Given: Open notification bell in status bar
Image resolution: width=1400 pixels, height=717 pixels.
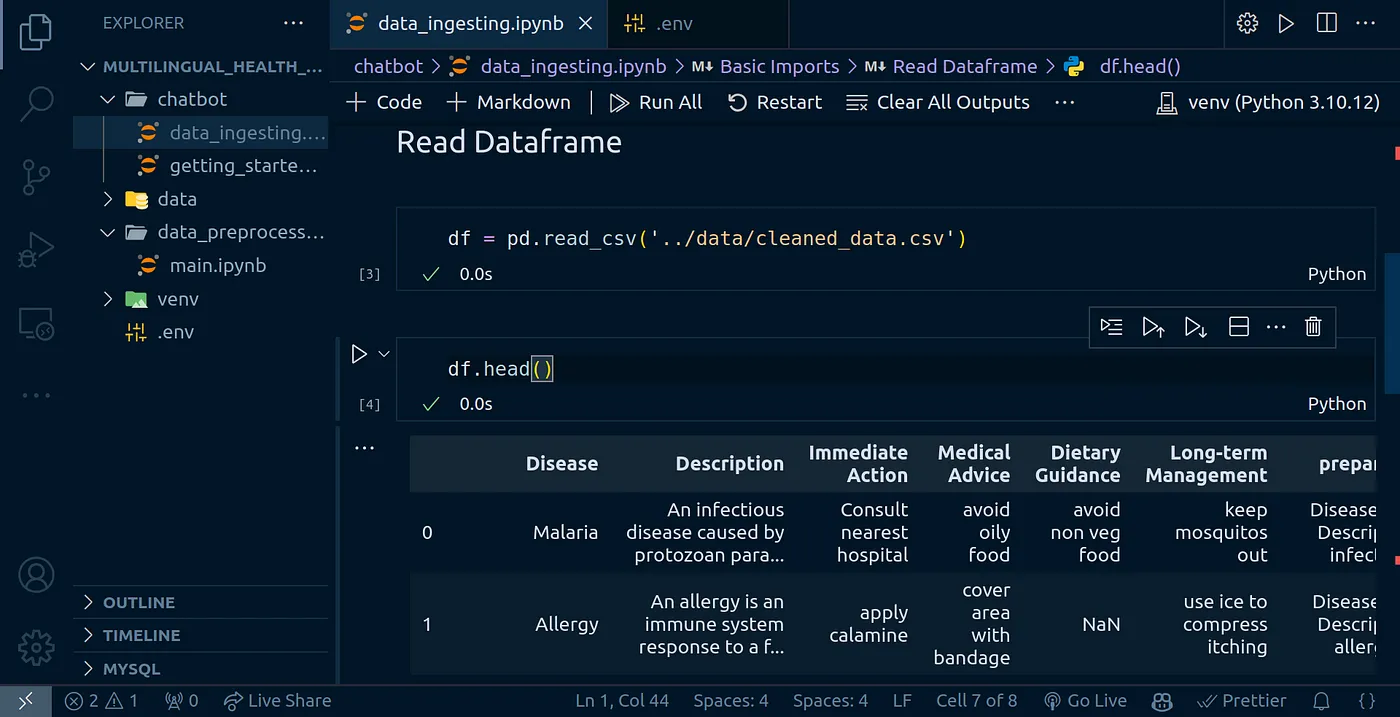Looking at the screenshot, I should click(1322, 701).
